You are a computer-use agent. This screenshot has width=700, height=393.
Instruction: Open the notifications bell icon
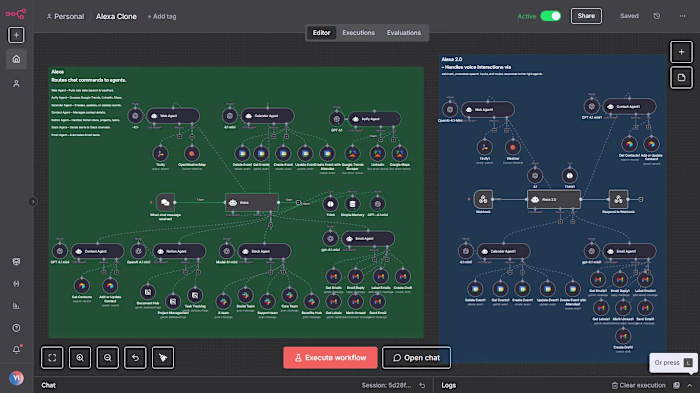[16, 350]
